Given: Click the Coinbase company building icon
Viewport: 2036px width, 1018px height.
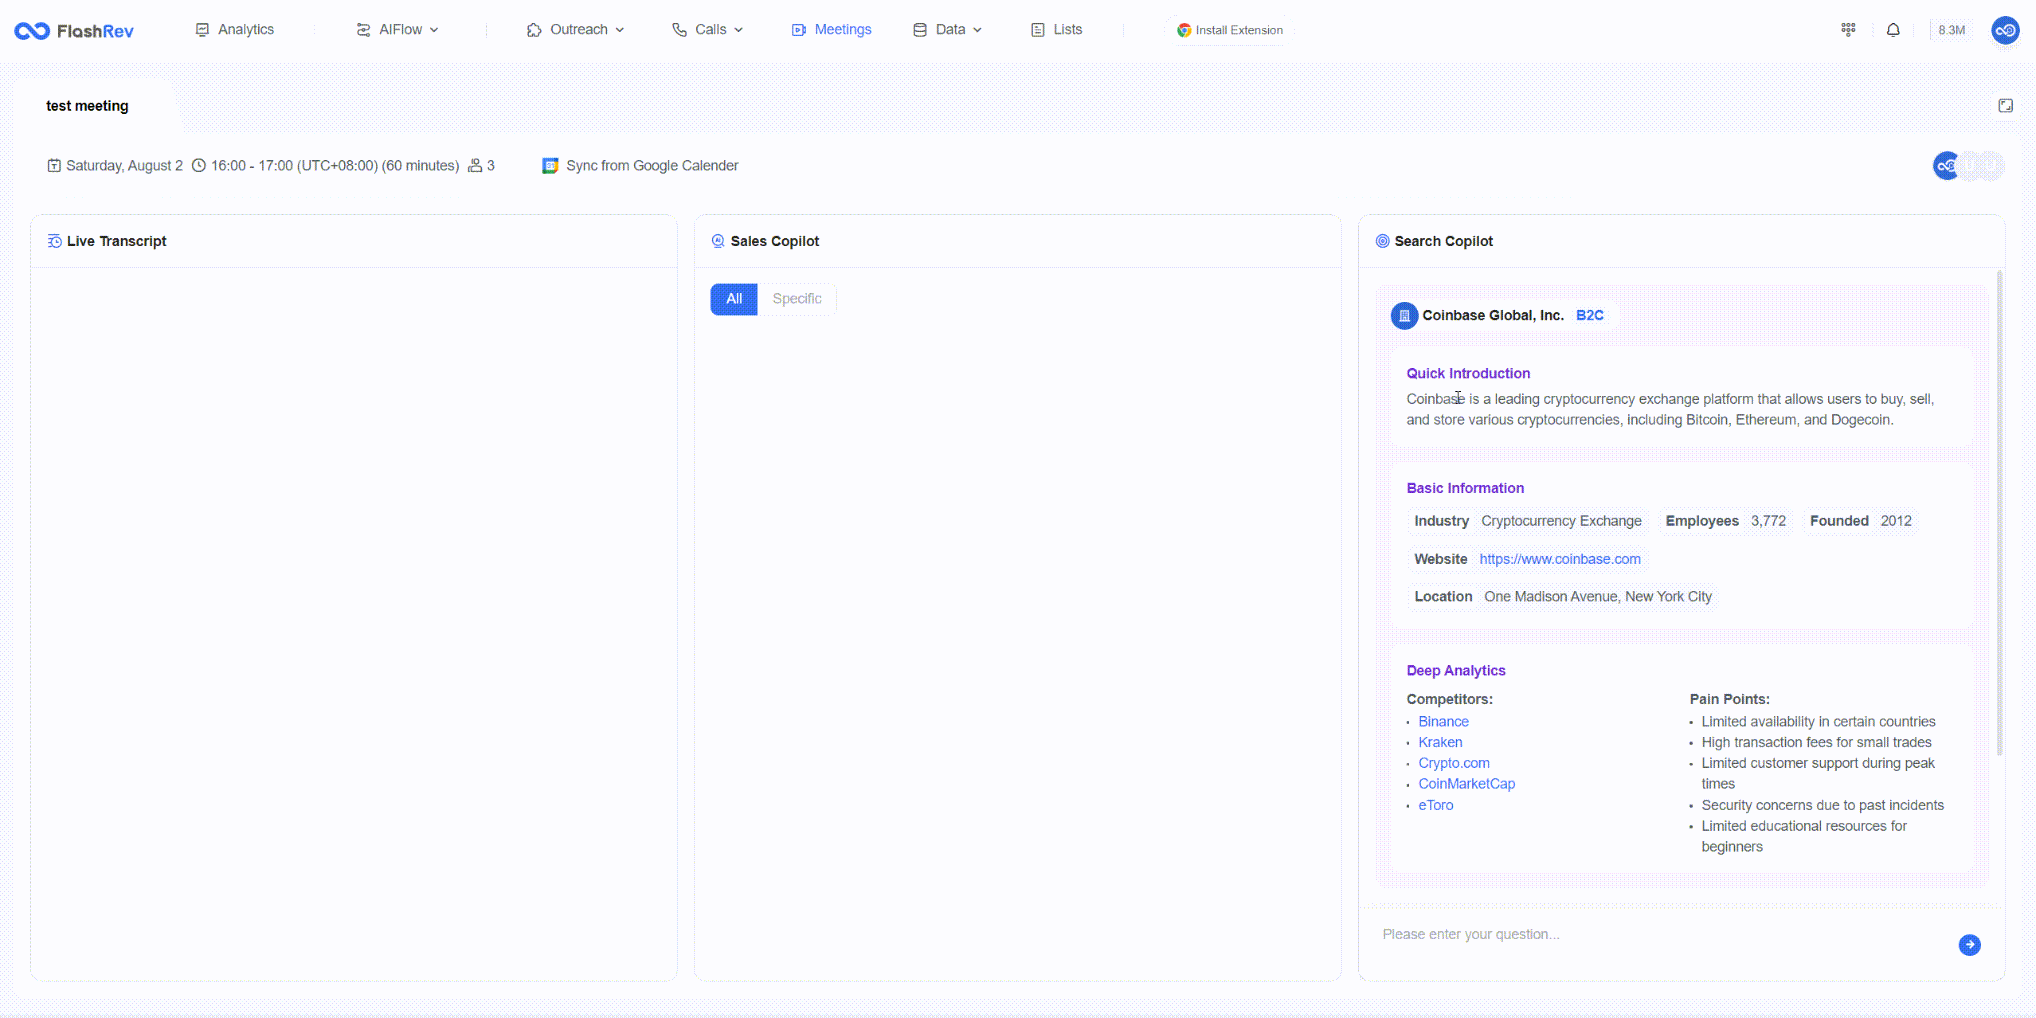Looking at the screenshot, I should tap(1404, 316).
